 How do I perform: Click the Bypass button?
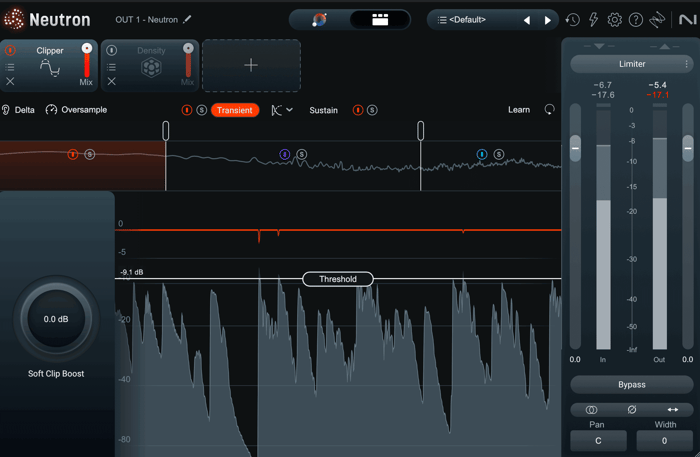[x=632, y=385]
